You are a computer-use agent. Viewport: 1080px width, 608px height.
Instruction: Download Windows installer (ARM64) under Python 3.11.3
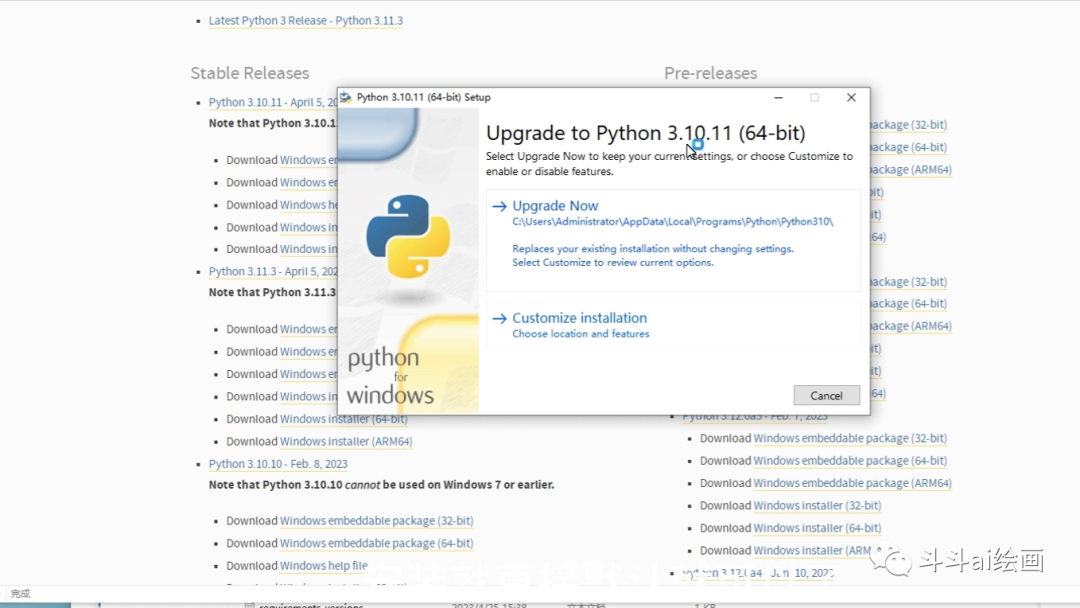346,441
